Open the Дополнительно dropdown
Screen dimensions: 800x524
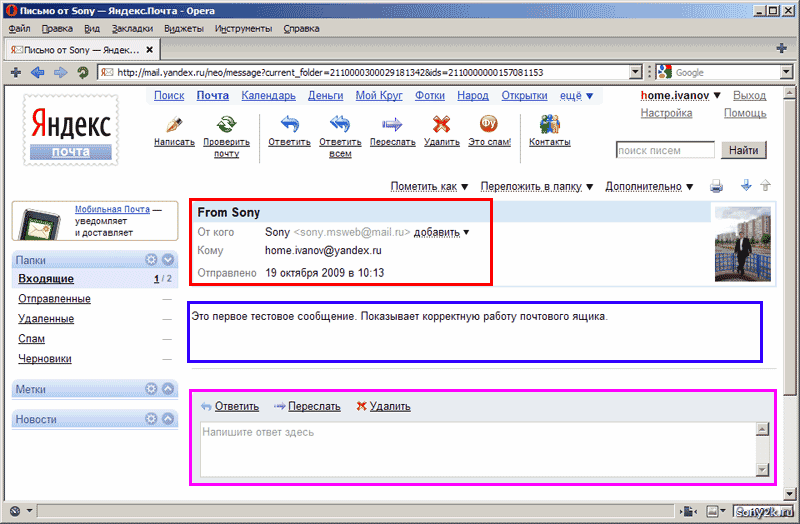649,186
